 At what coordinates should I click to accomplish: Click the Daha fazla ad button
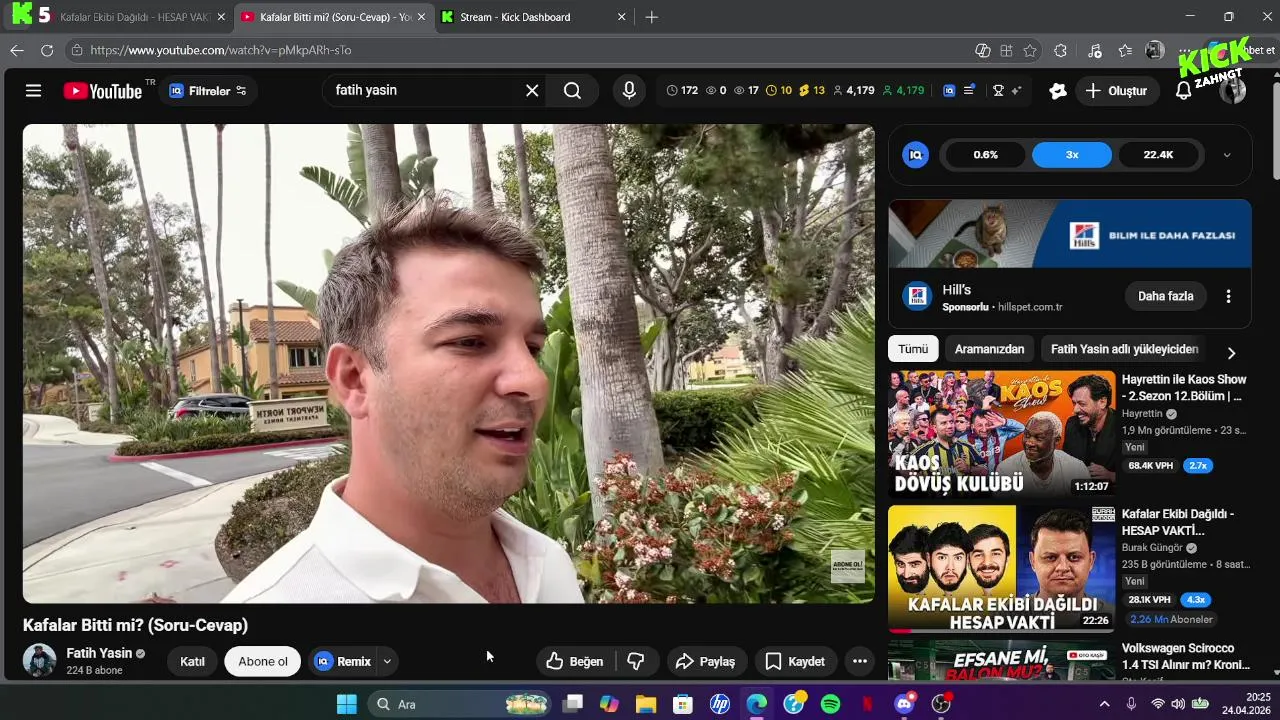click(1166, 296)
